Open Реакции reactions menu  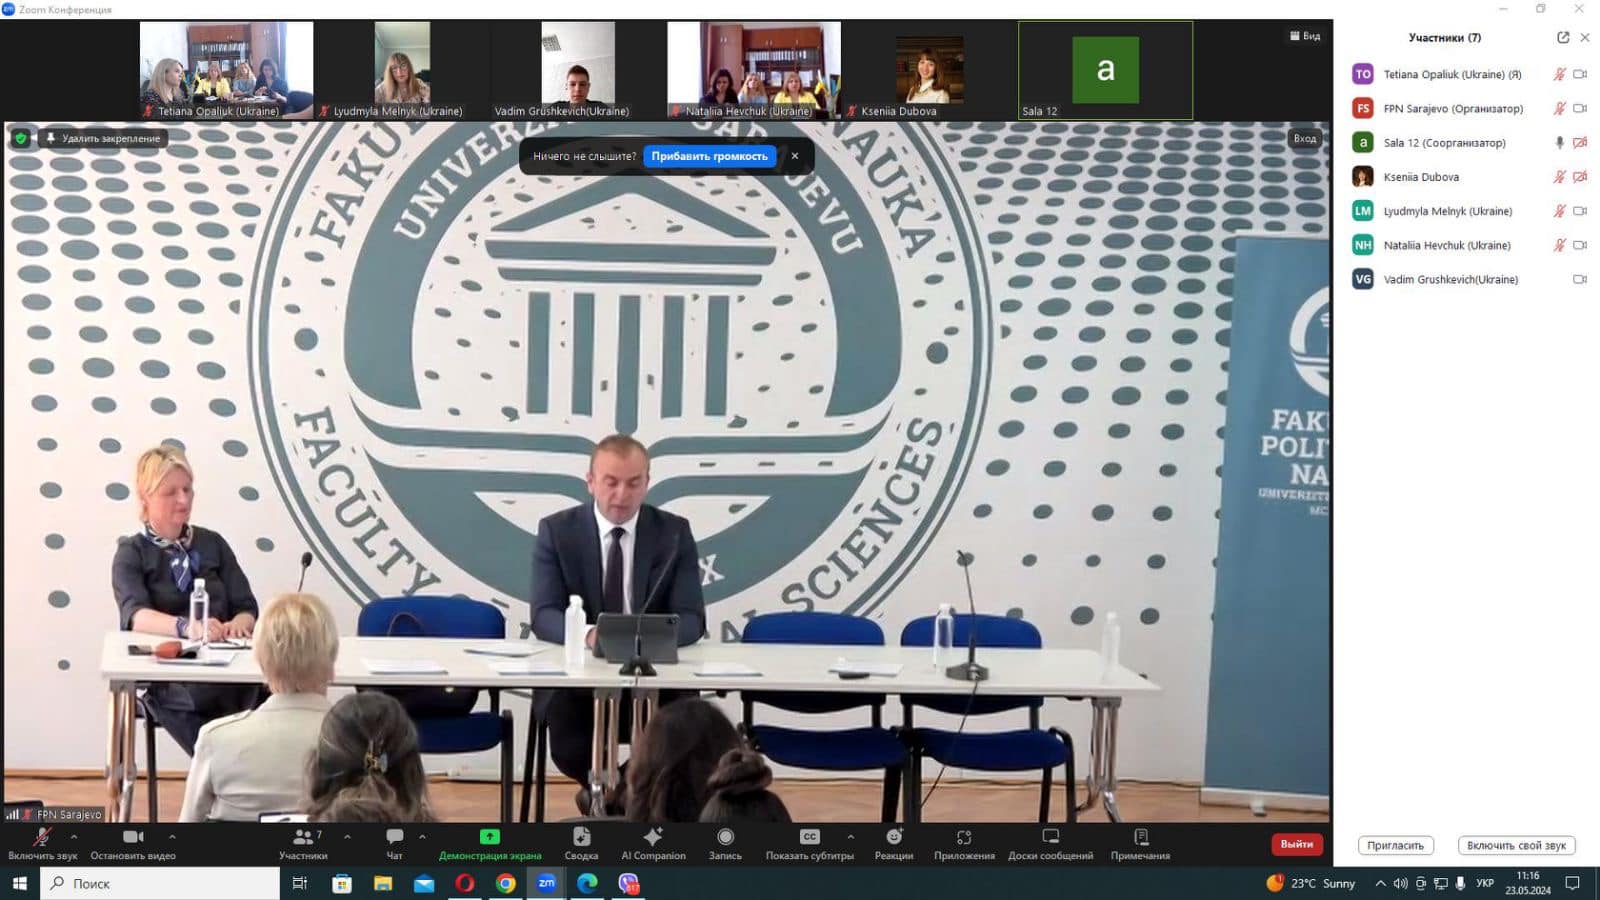(x=894, y=844)
